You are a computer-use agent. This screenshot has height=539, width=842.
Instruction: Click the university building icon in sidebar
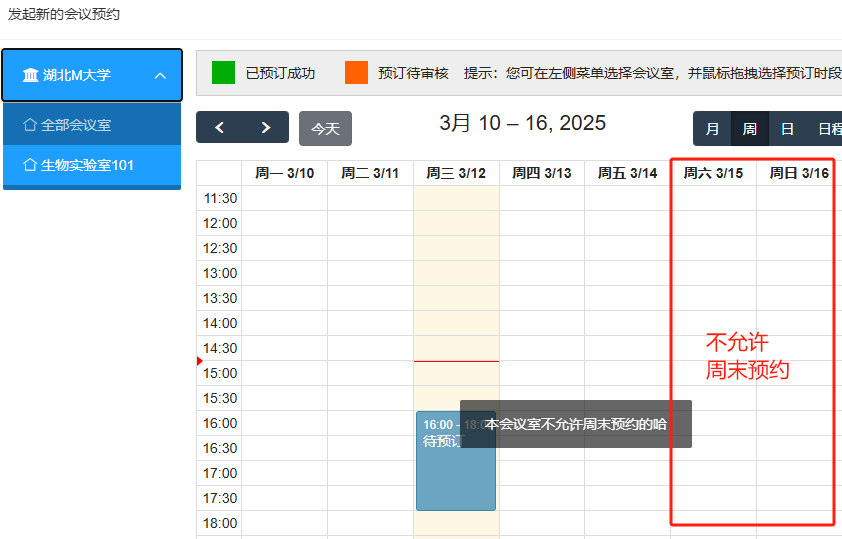tap(30, 75)
